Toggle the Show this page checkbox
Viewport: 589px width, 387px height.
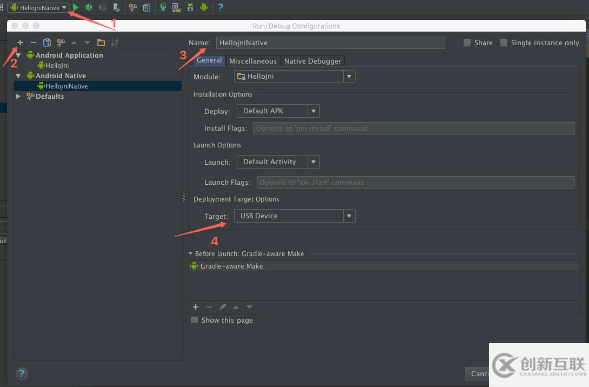[x=194, y=320]
